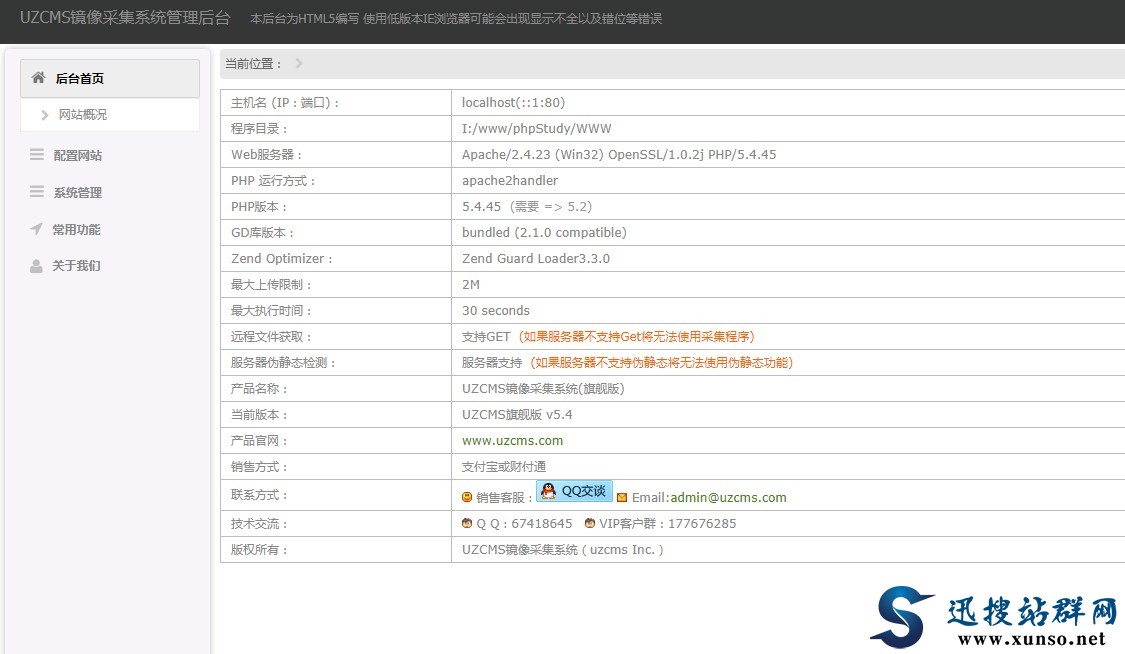
Task: Click the VIP客户群：177676285 number
Action: (667, 523)
